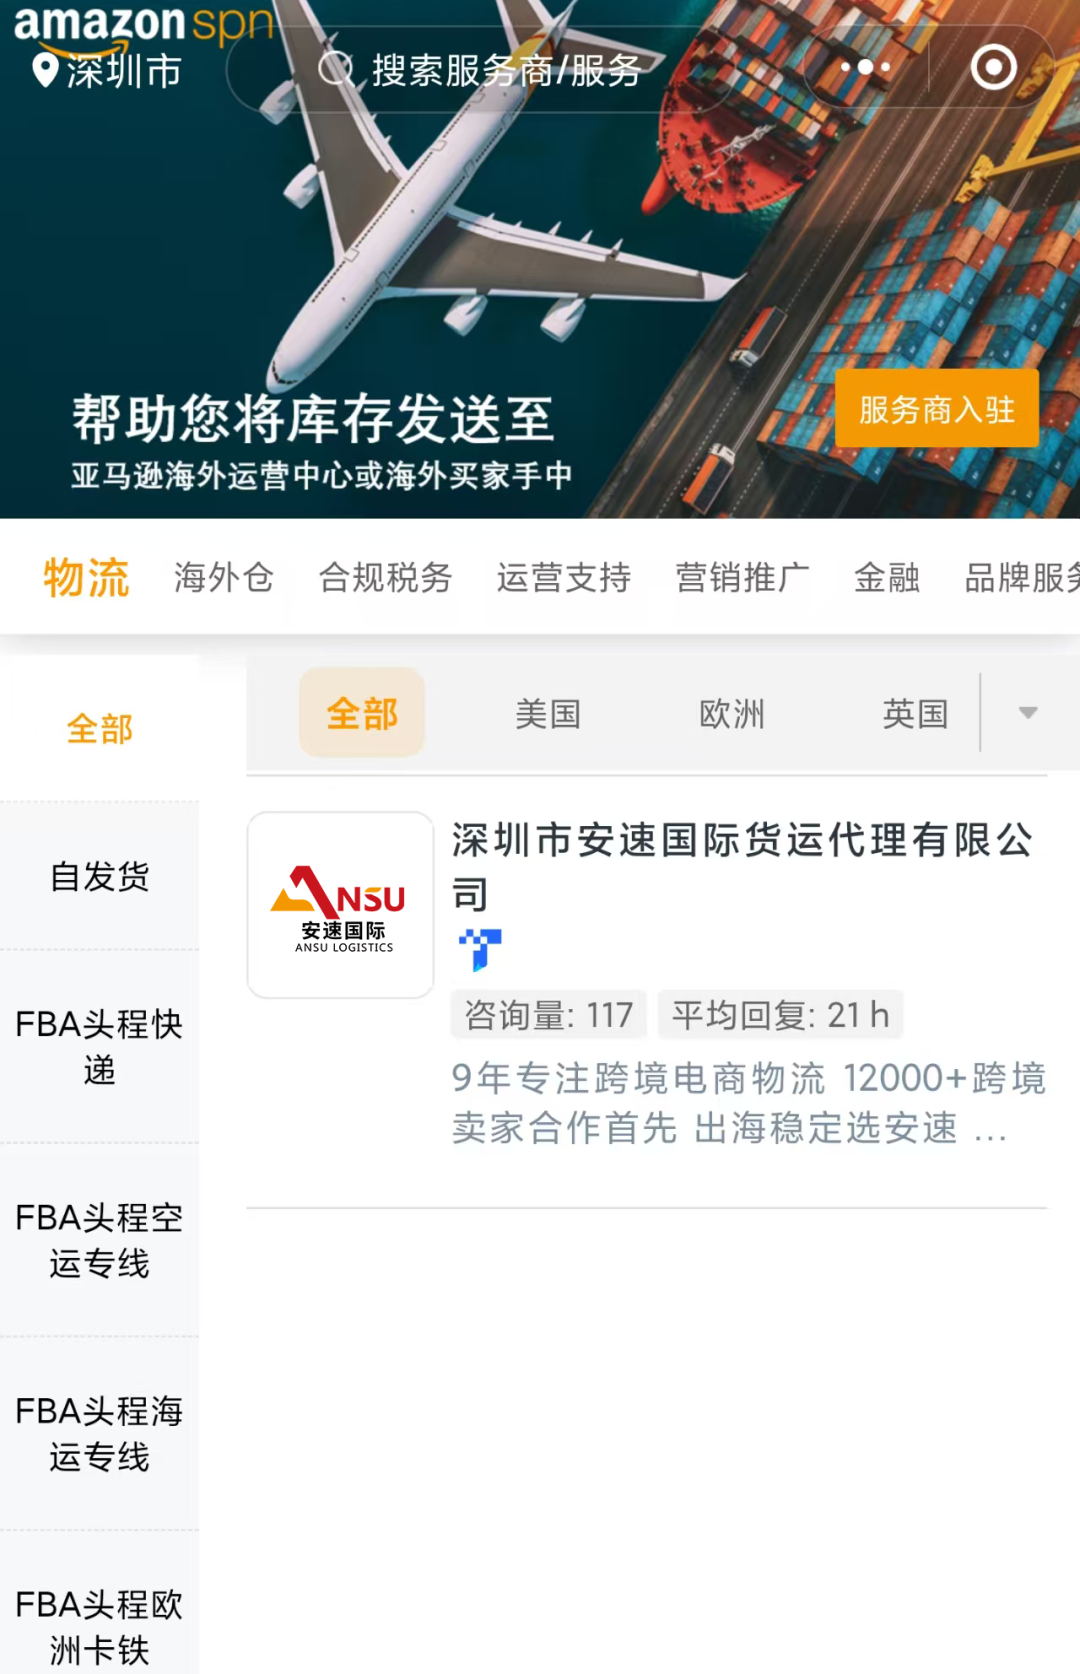Tap the 服务商入驻 orange button

click(x=937, y=408)
